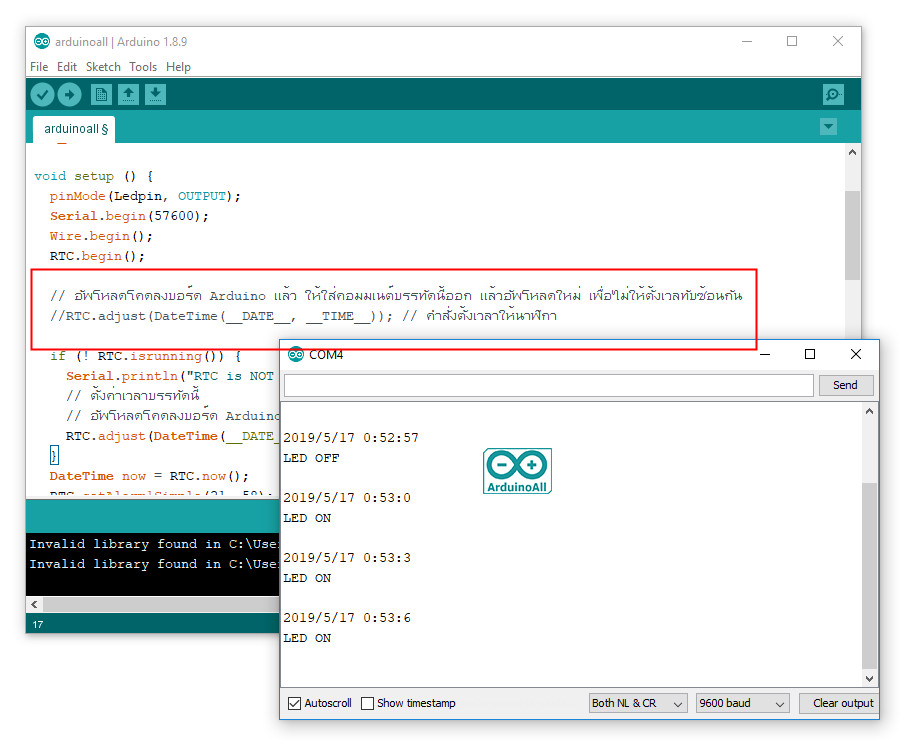
Task: Create a new sketch with the New icon
Action: [x=101, y=94]
